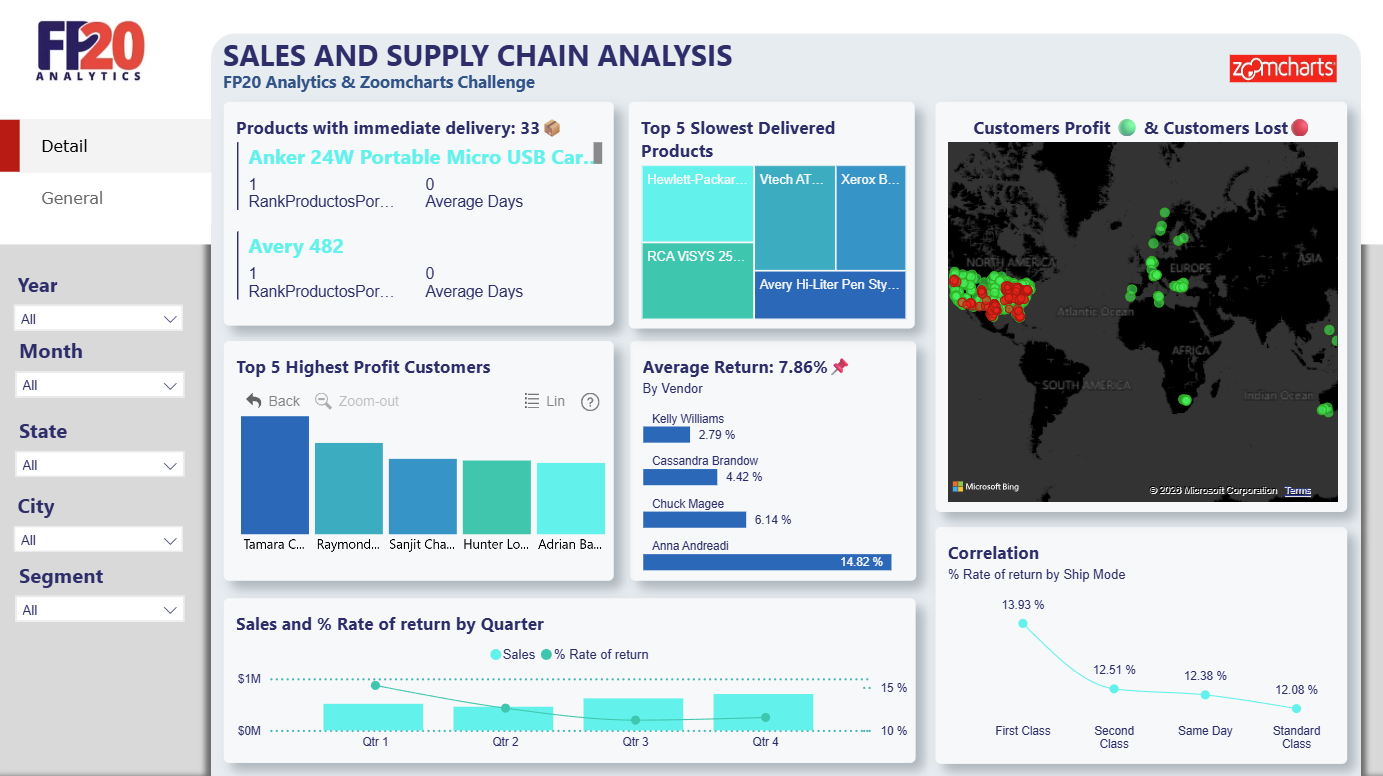Expand the Year dropdown
The height and width of the screenshot is (776, 1383).
coord(99,319)
